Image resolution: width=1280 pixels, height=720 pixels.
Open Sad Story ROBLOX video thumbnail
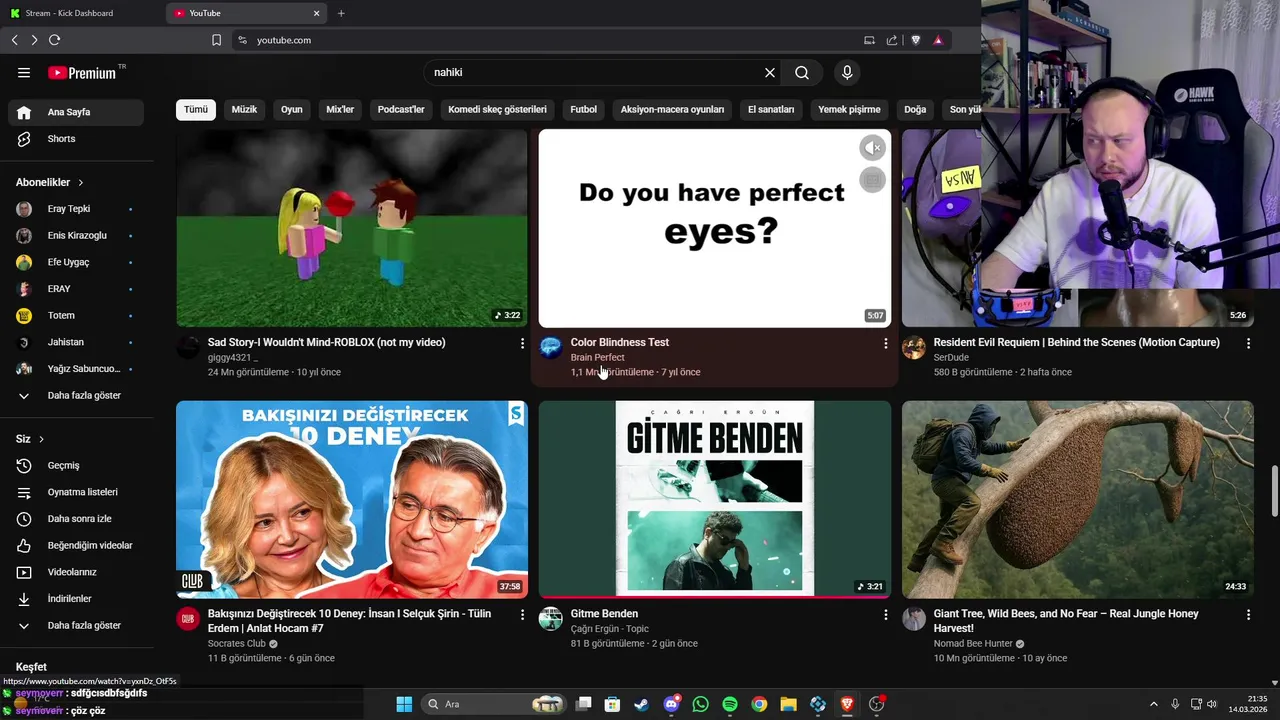[352, 228]
